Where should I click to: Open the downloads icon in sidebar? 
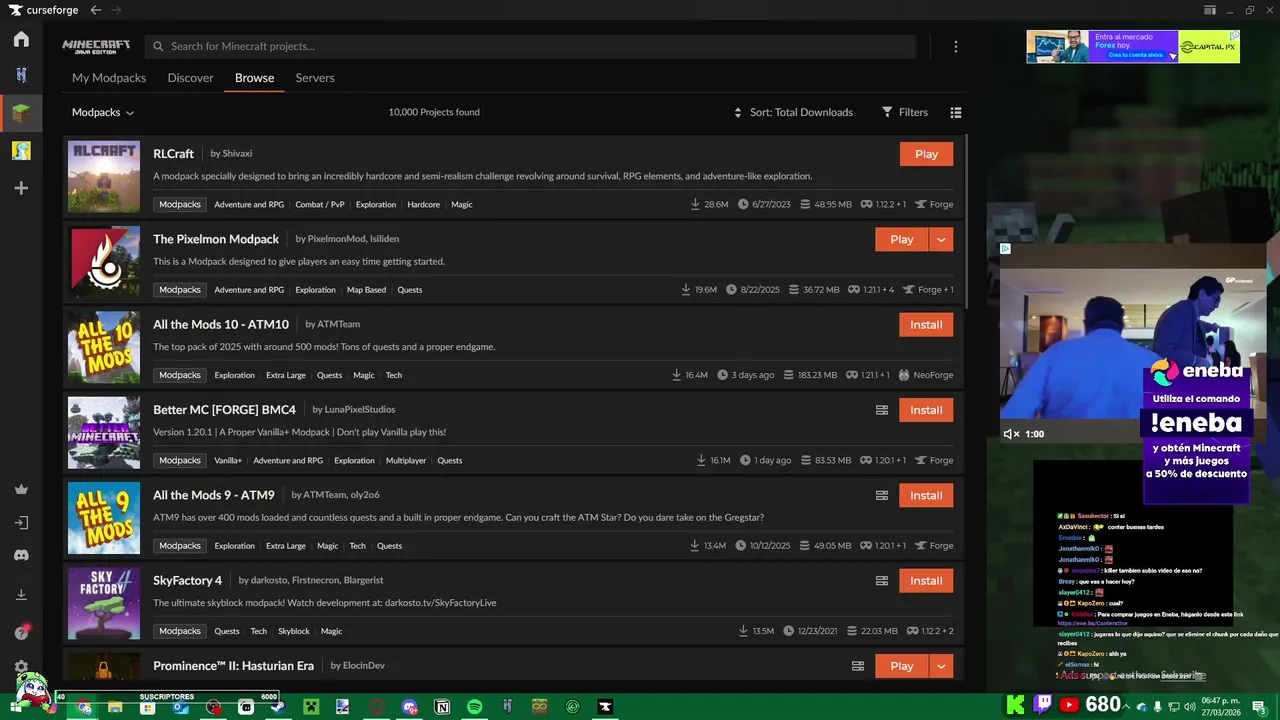(x=21, y=595)
